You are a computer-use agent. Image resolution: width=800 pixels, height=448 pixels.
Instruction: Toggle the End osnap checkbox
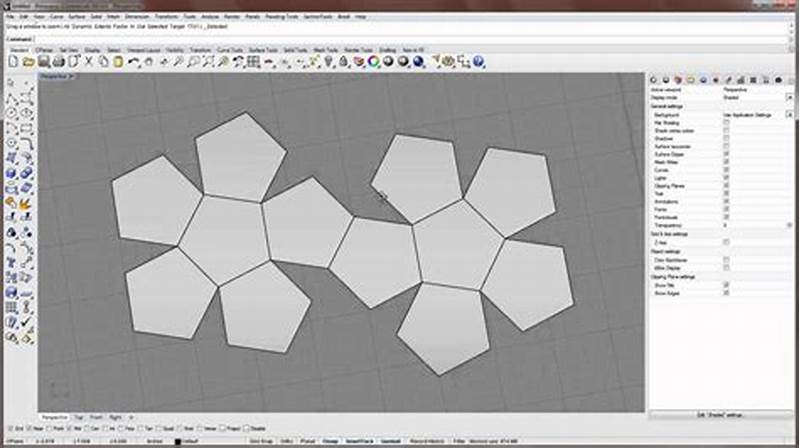coord(11,429)
